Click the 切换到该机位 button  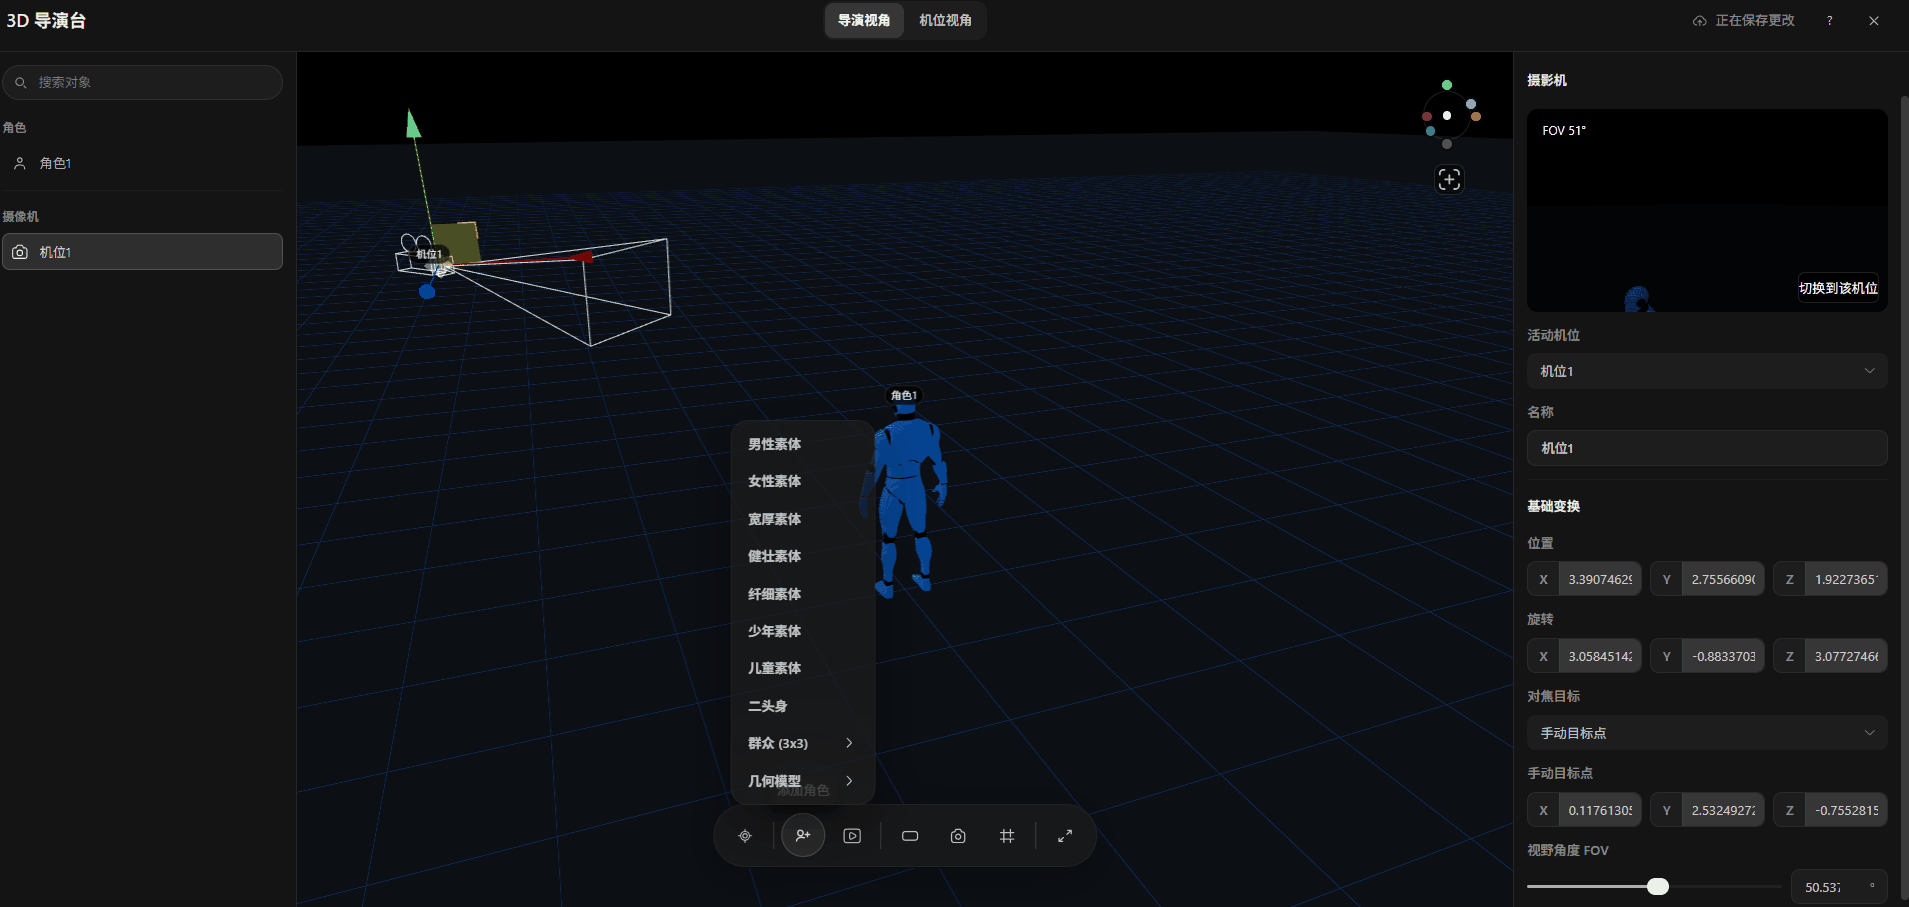coord(1838,288)
